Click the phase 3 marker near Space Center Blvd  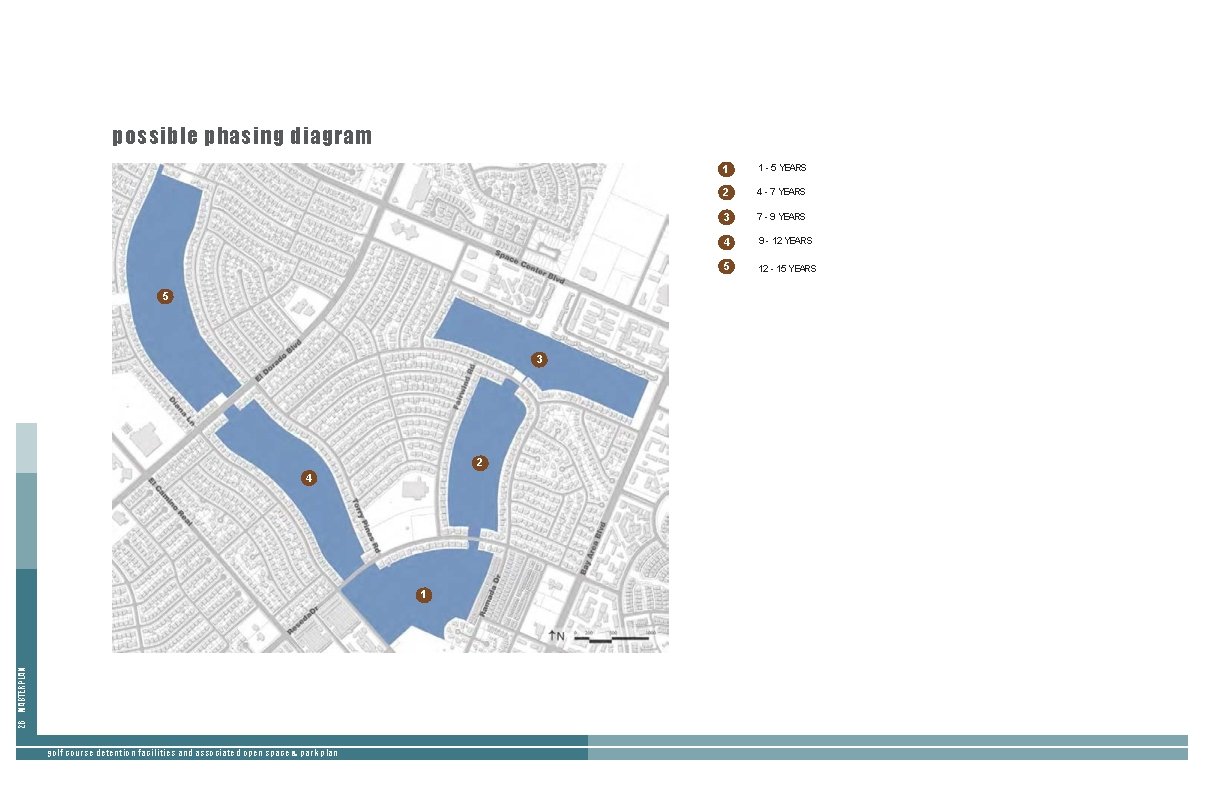(539, 358)
